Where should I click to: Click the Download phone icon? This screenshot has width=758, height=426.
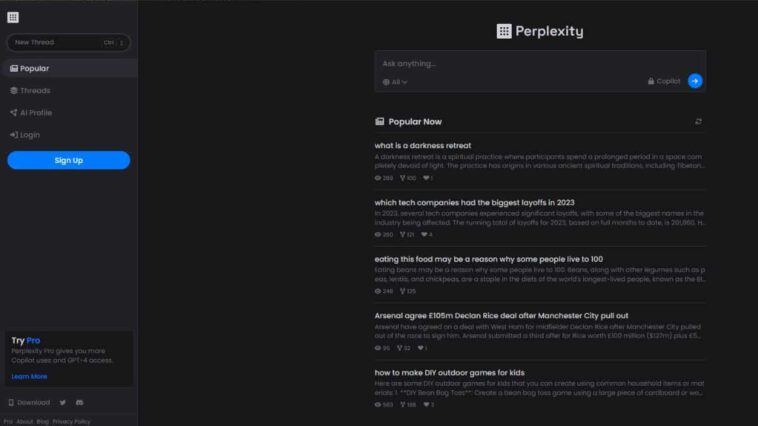[11, 402]
